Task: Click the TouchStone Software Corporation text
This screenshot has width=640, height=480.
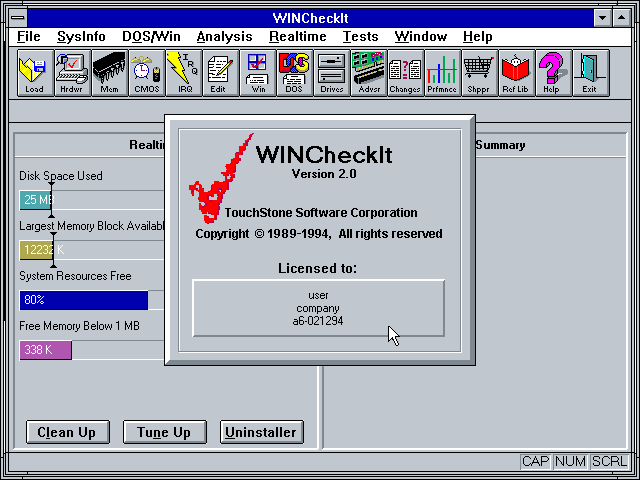Action: tap(321, 213)
